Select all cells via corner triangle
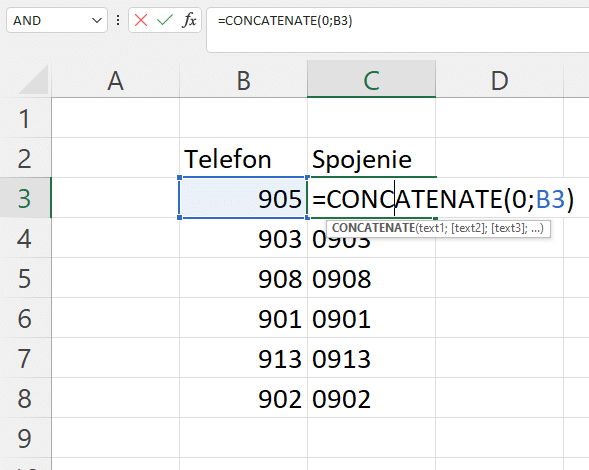The height and width of the screenshot is (470, 589). point(34,79)
